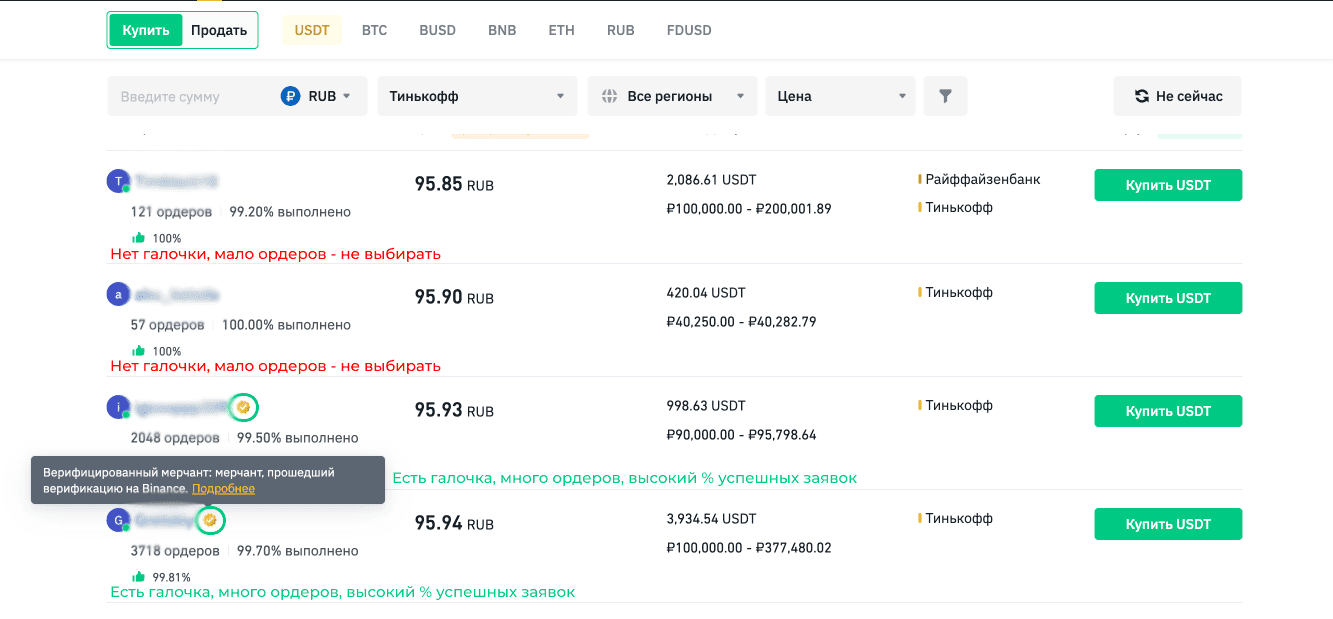Open the filter funnel icon
1333x619 pixels.
pyautogui.click(x=945, y=96)
